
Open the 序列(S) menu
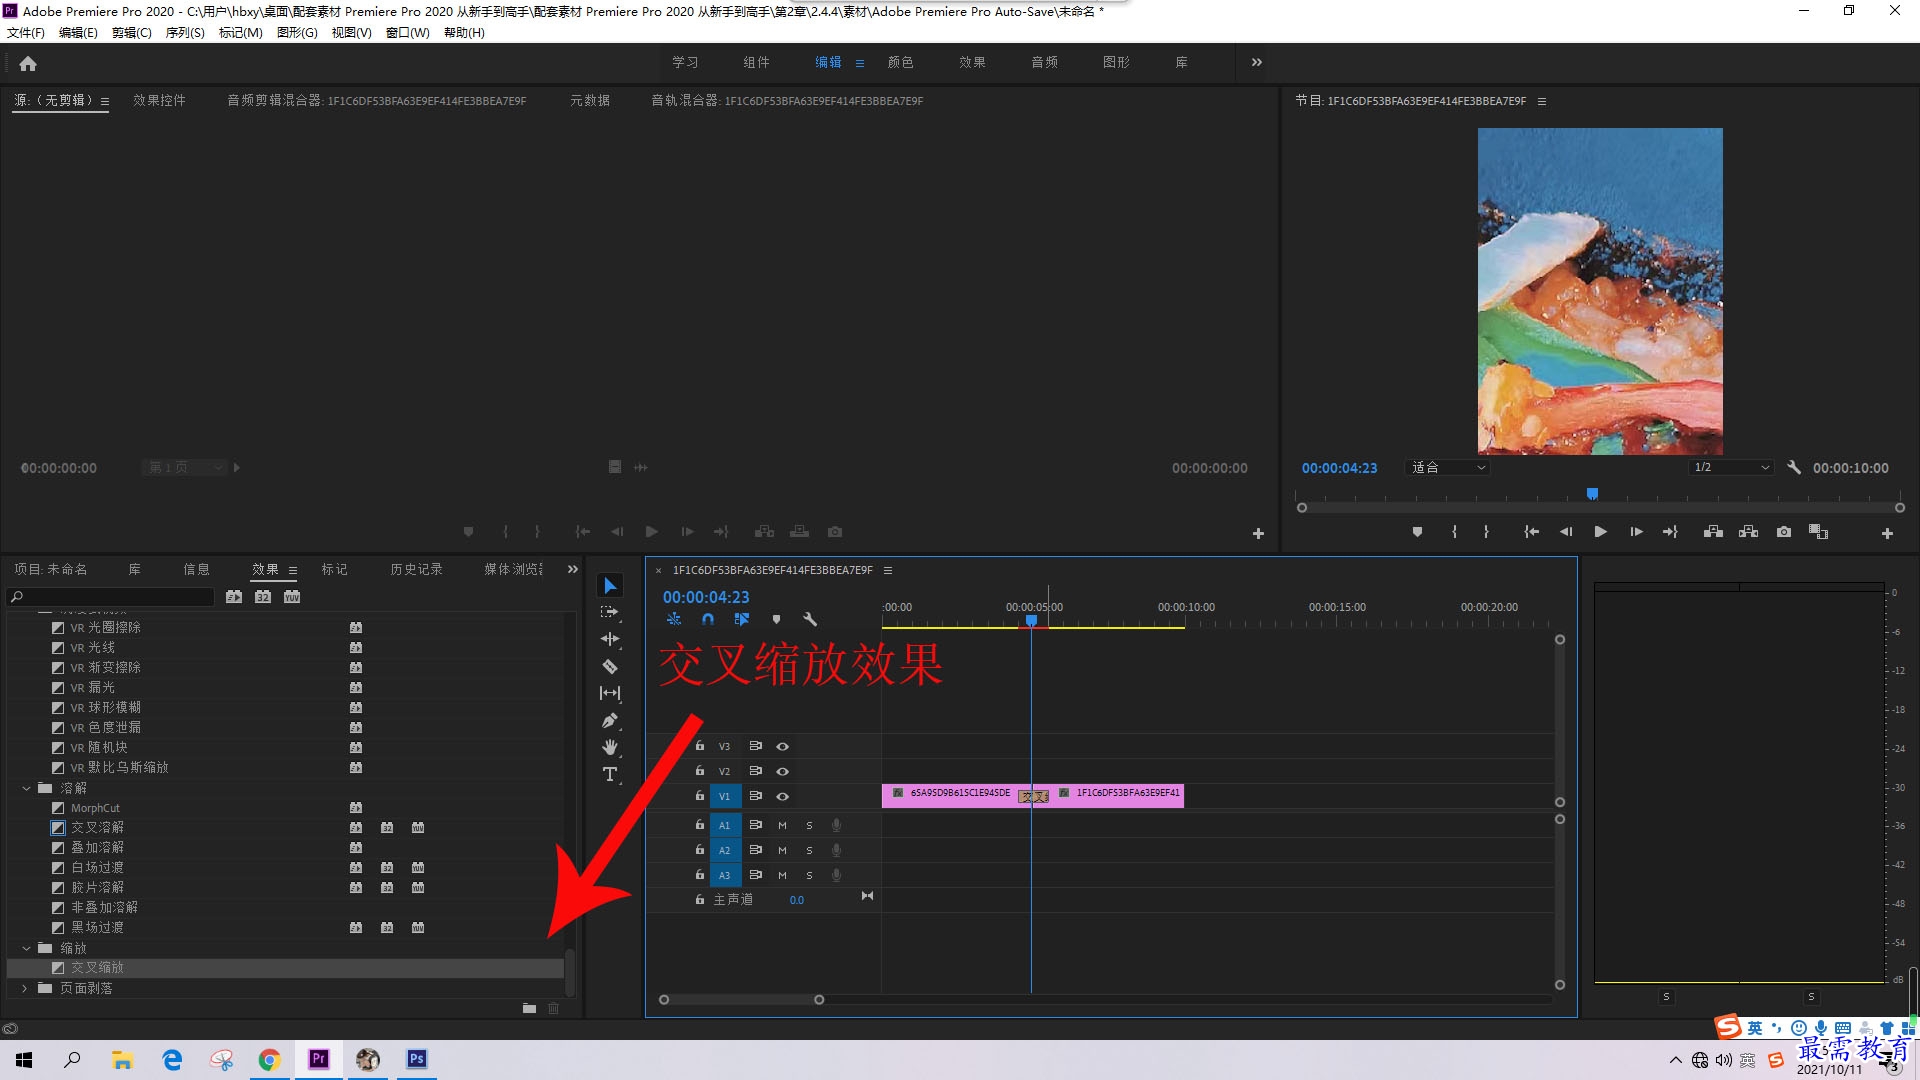(185, 32)
